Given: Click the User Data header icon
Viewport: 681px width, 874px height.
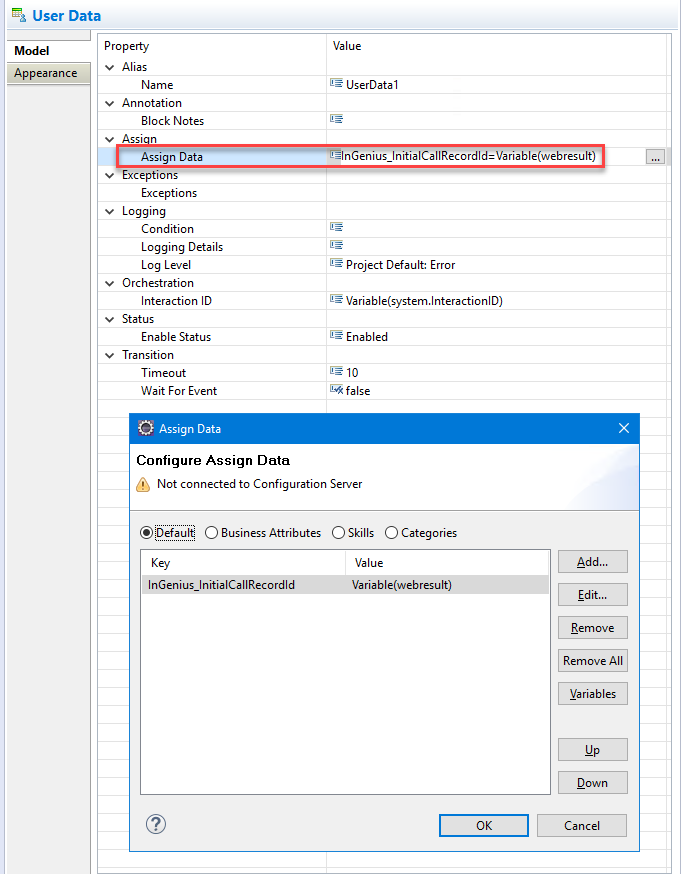Looking at the screenshot, I should [x=18, y=16].
